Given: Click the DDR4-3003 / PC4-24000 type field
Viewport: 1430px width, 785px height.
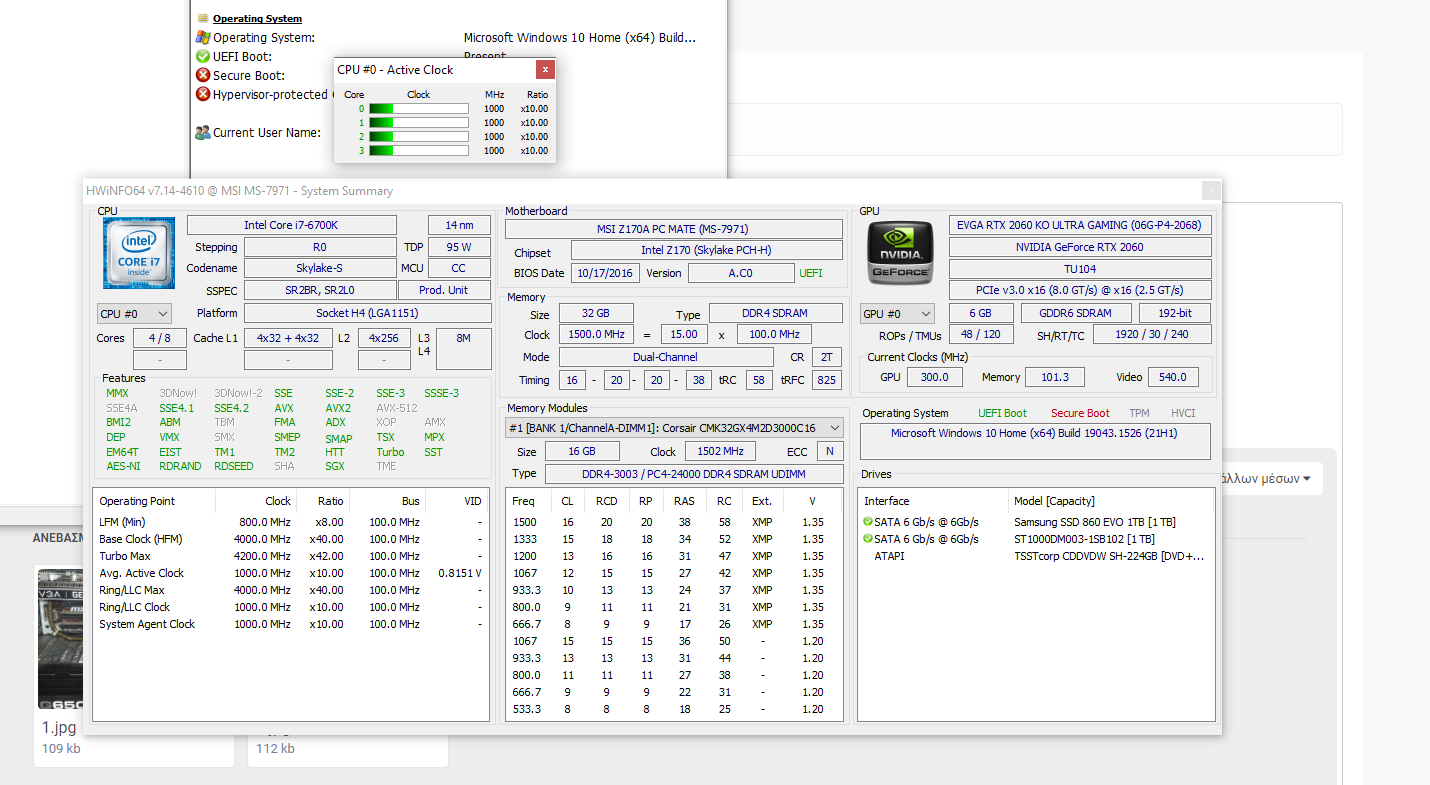Looking at the screenshot, I should click(x=694, y=474).
